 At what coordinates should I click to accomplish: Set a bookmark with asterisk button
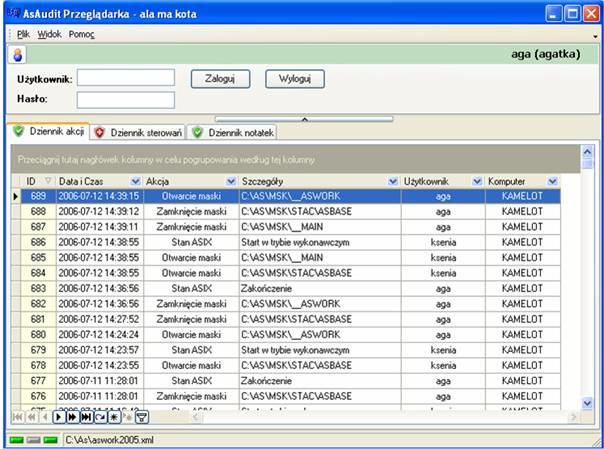pos(114,417)
